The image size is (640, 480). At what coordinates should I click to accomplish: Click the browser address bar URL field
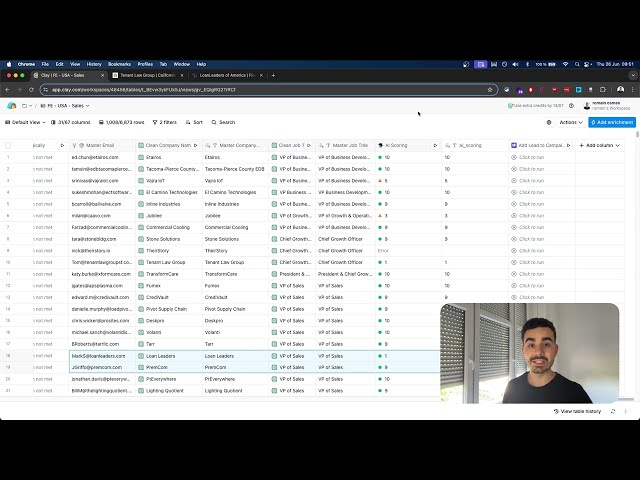[x=250, y=89]
